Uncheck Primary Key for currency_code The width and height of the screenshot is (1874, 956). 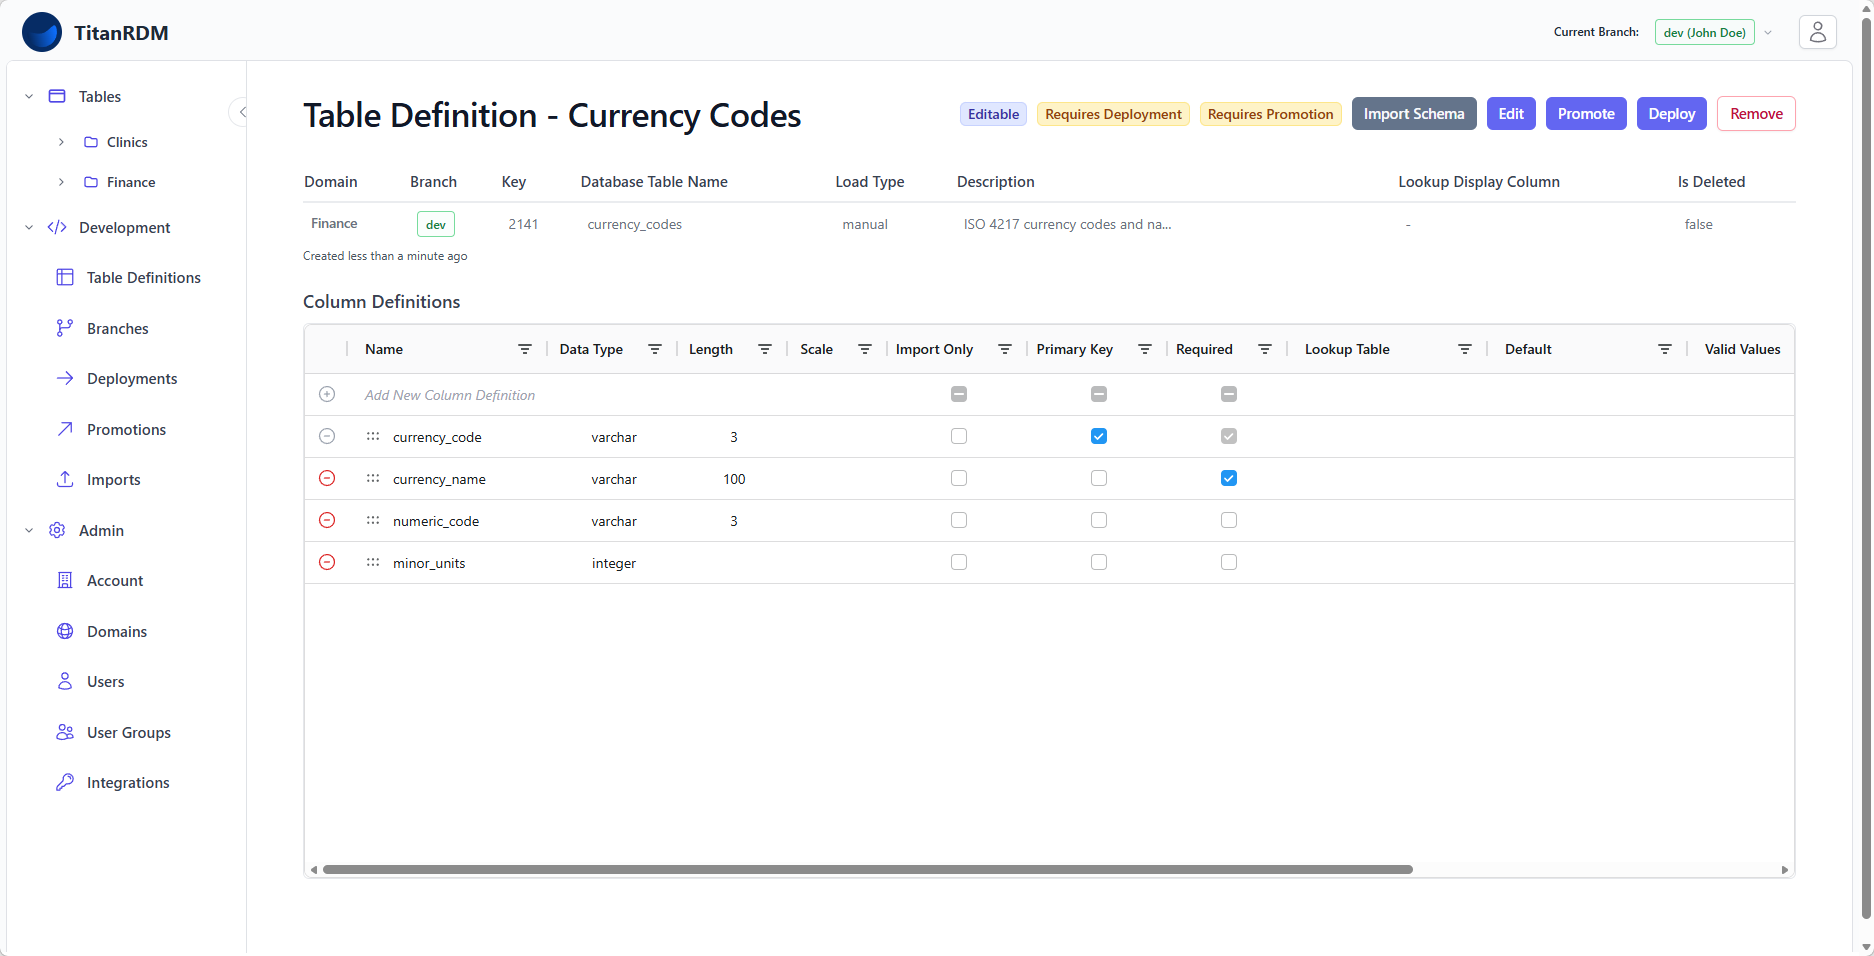[x=1099, y=436]
